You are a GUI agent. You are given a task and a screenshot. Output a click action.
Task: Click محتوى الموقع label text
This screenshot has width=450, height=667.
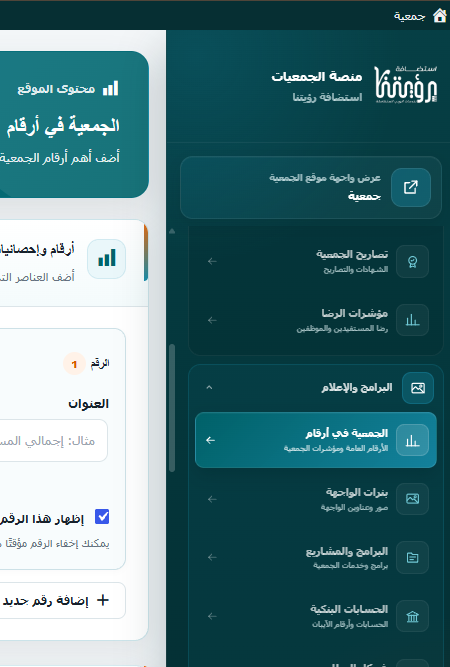coord(56,89)
